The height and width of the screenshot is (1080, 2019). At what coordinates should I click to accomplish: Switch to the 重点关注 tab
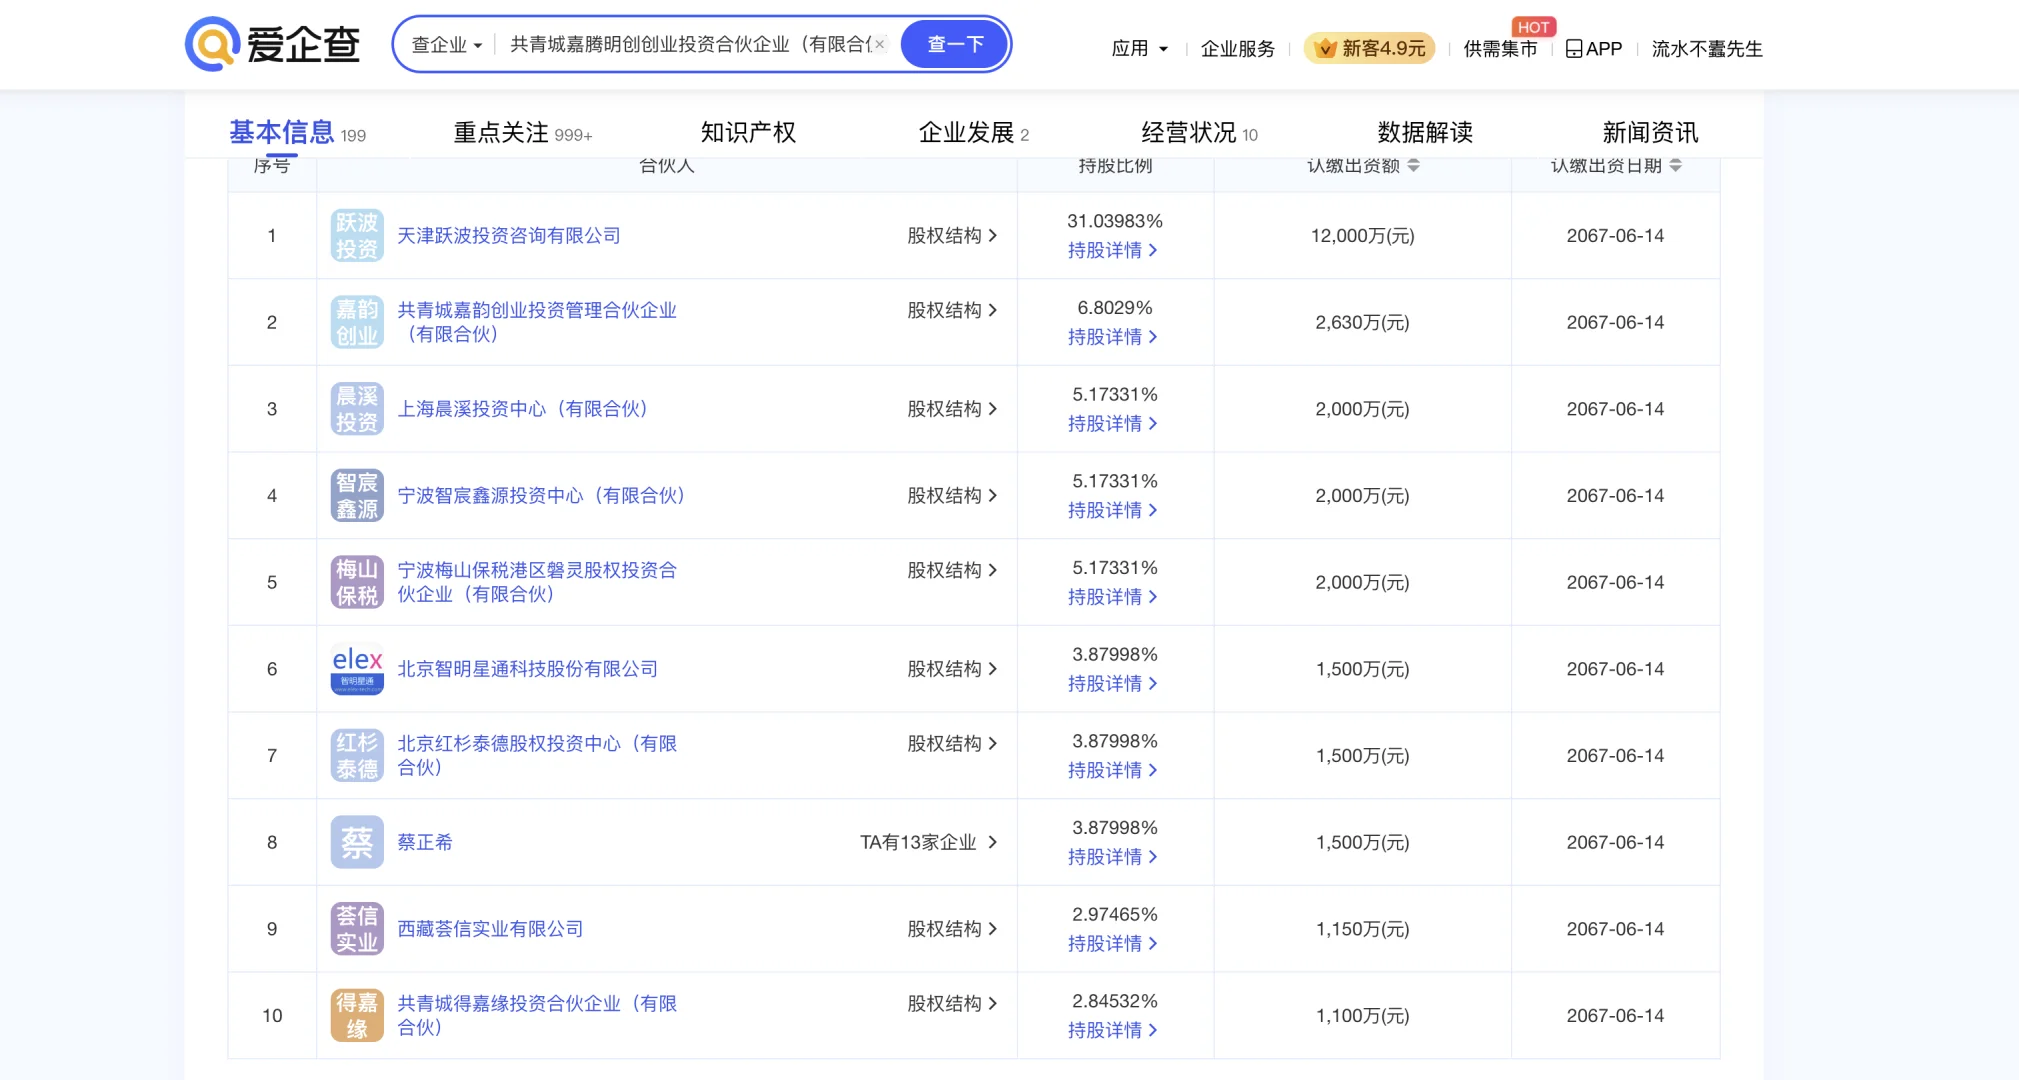tap(523, 132)
